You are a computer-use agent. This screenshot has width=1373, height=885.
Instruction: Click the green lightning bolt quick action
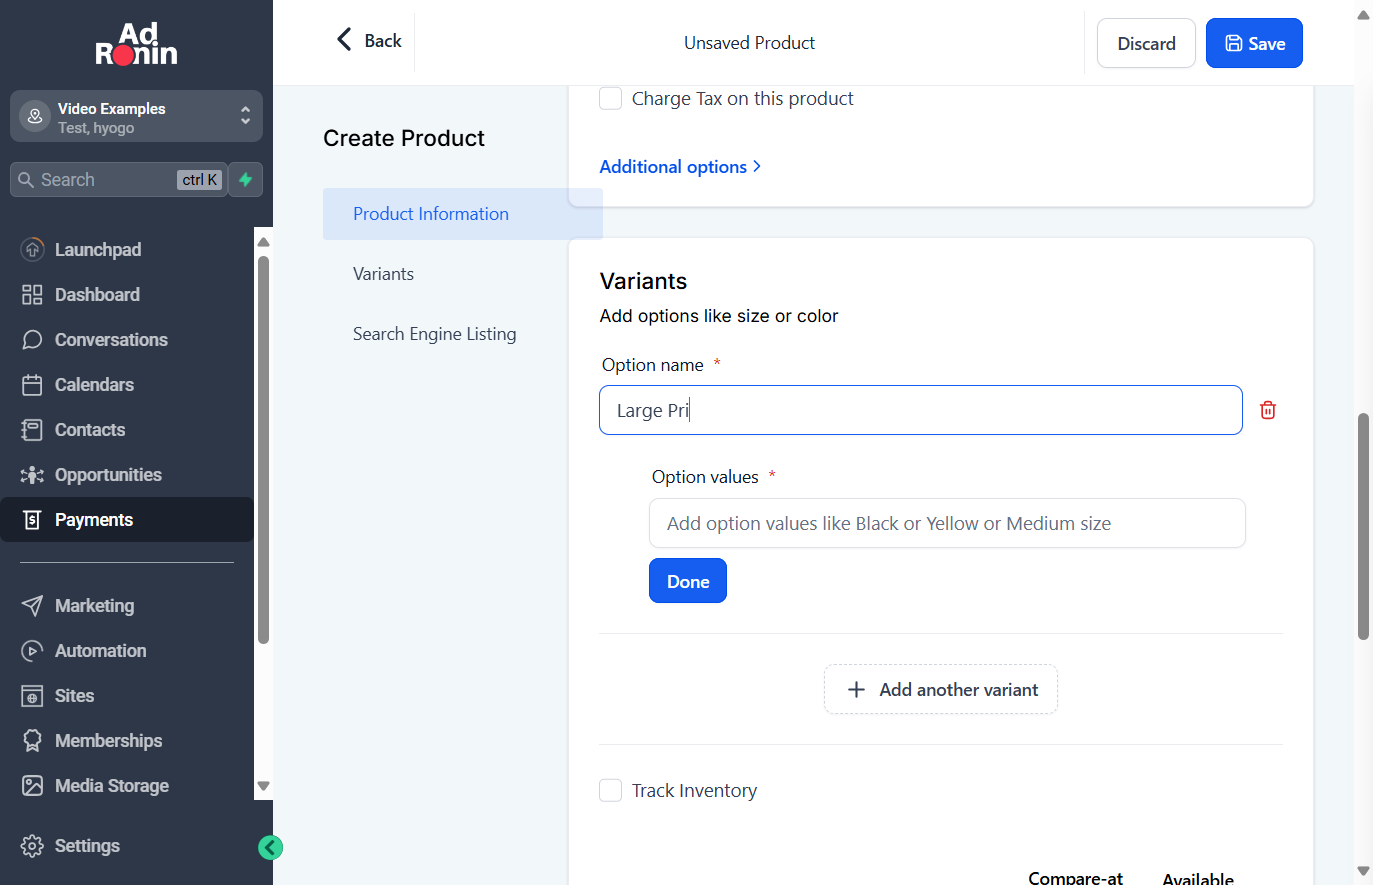[x=245, y=180]
